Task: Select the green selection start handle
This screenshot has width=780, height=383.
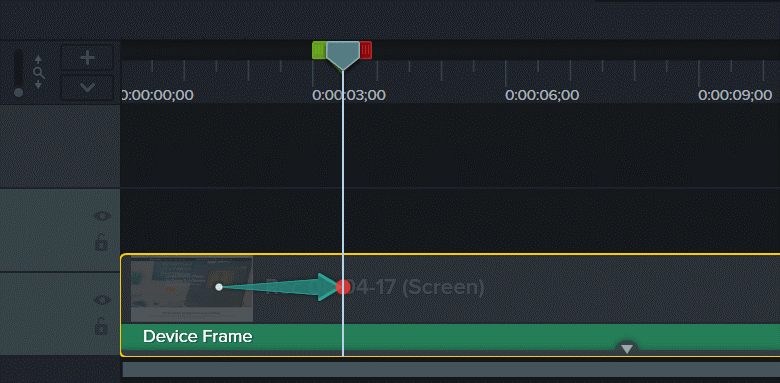Action: point(319,50)
